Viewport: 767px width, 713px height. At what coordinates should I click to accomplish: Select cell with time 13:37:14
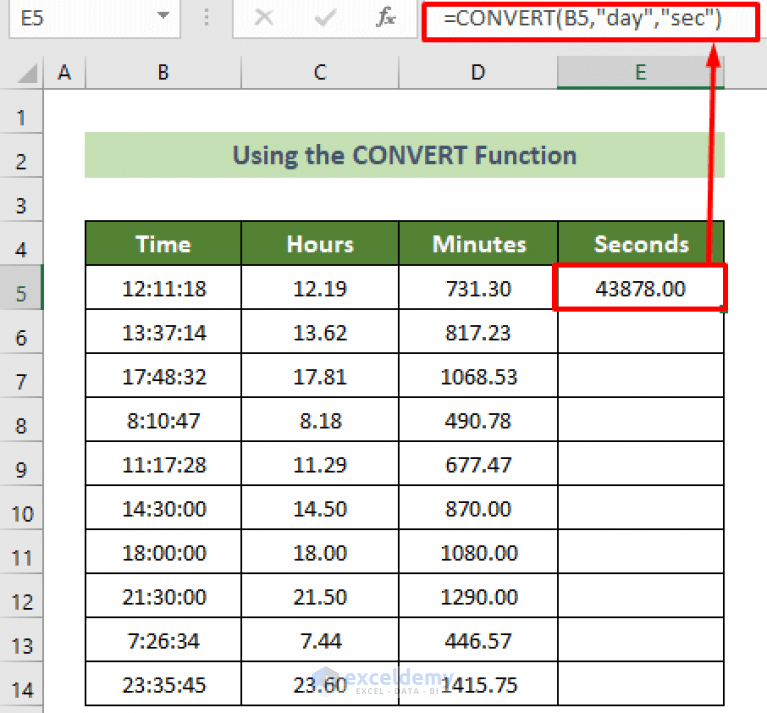pyautogui.click(x=163, y=333)
